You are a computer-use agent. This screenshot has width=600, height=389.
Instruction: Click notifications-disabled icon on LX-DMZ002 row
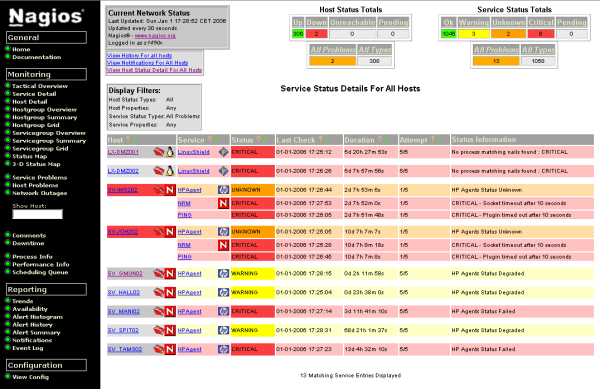coord(158,171)
